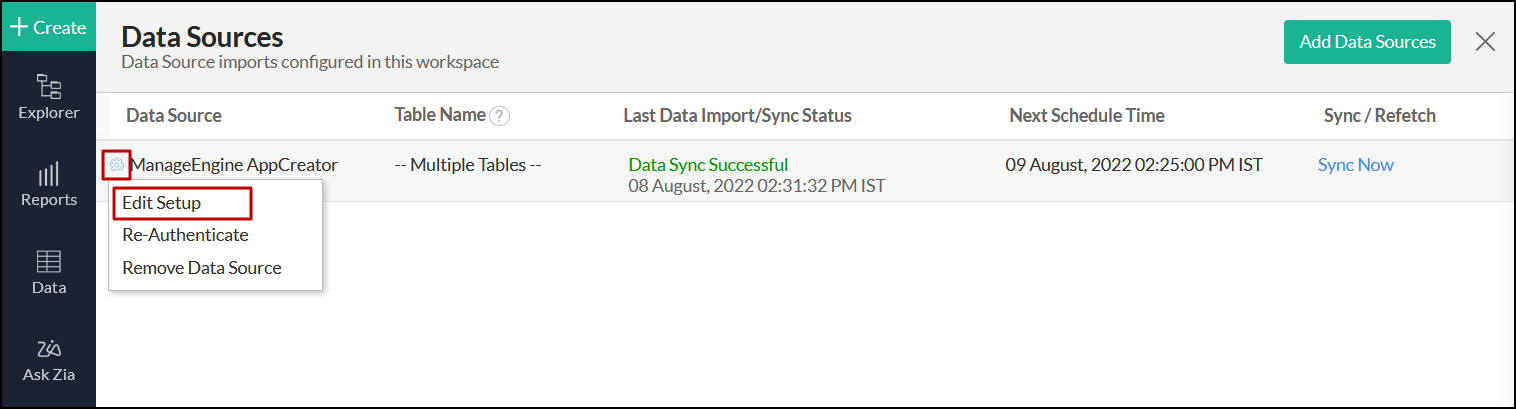Click the Data Sync Successful status text
This screenshot has width=1516, height=409.
click(708, 165)
